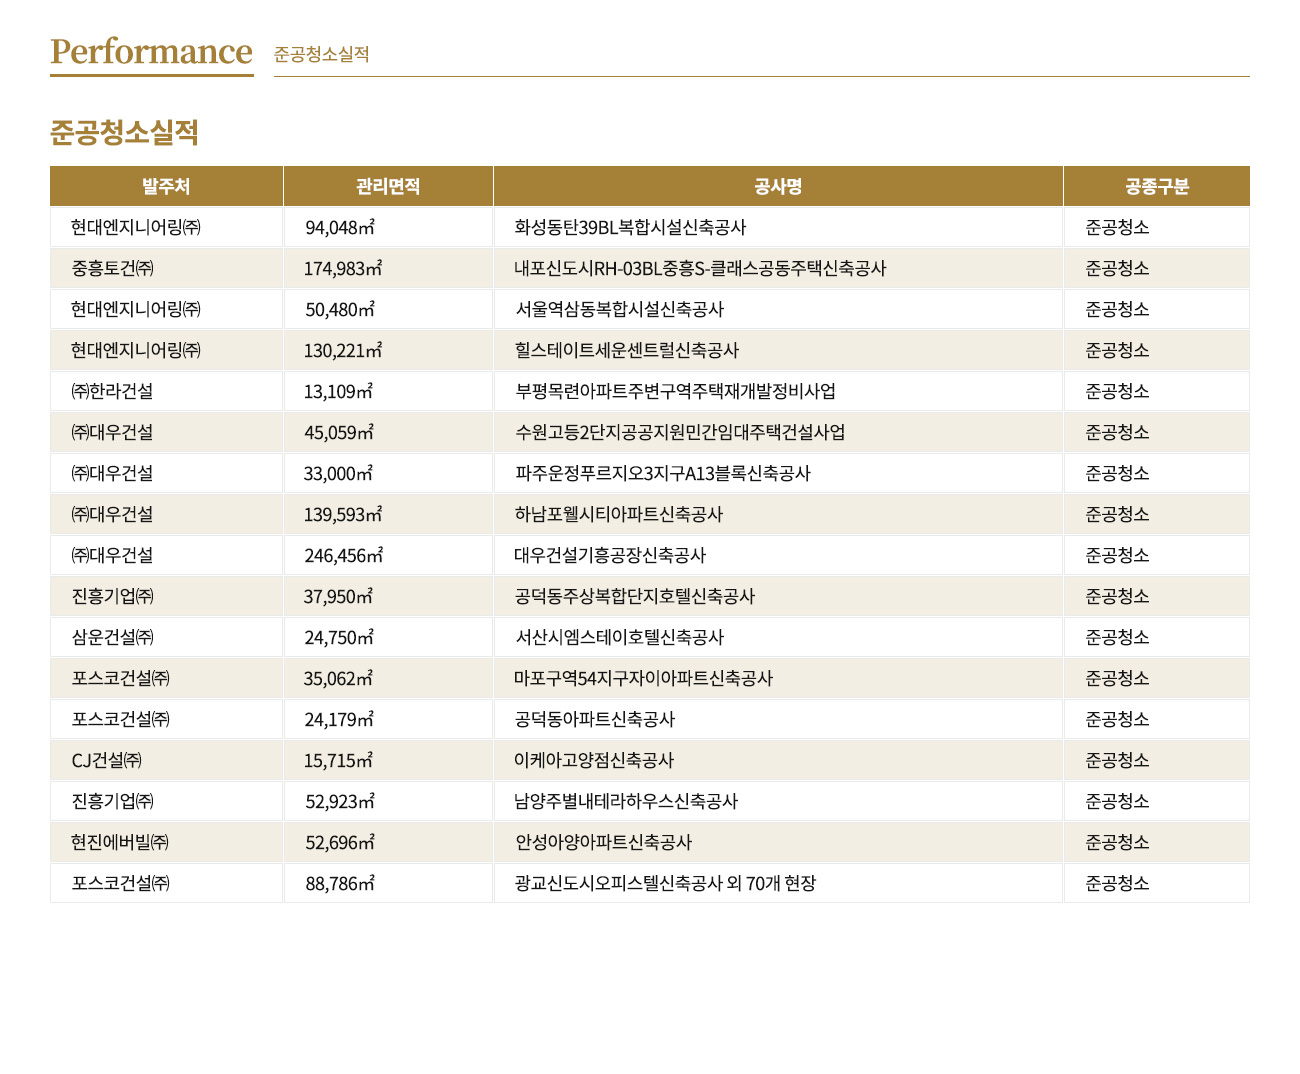Click the ㈜한라건설 client cell
The width and height of the screenshot is (1300, 1074).
[112, 392]
